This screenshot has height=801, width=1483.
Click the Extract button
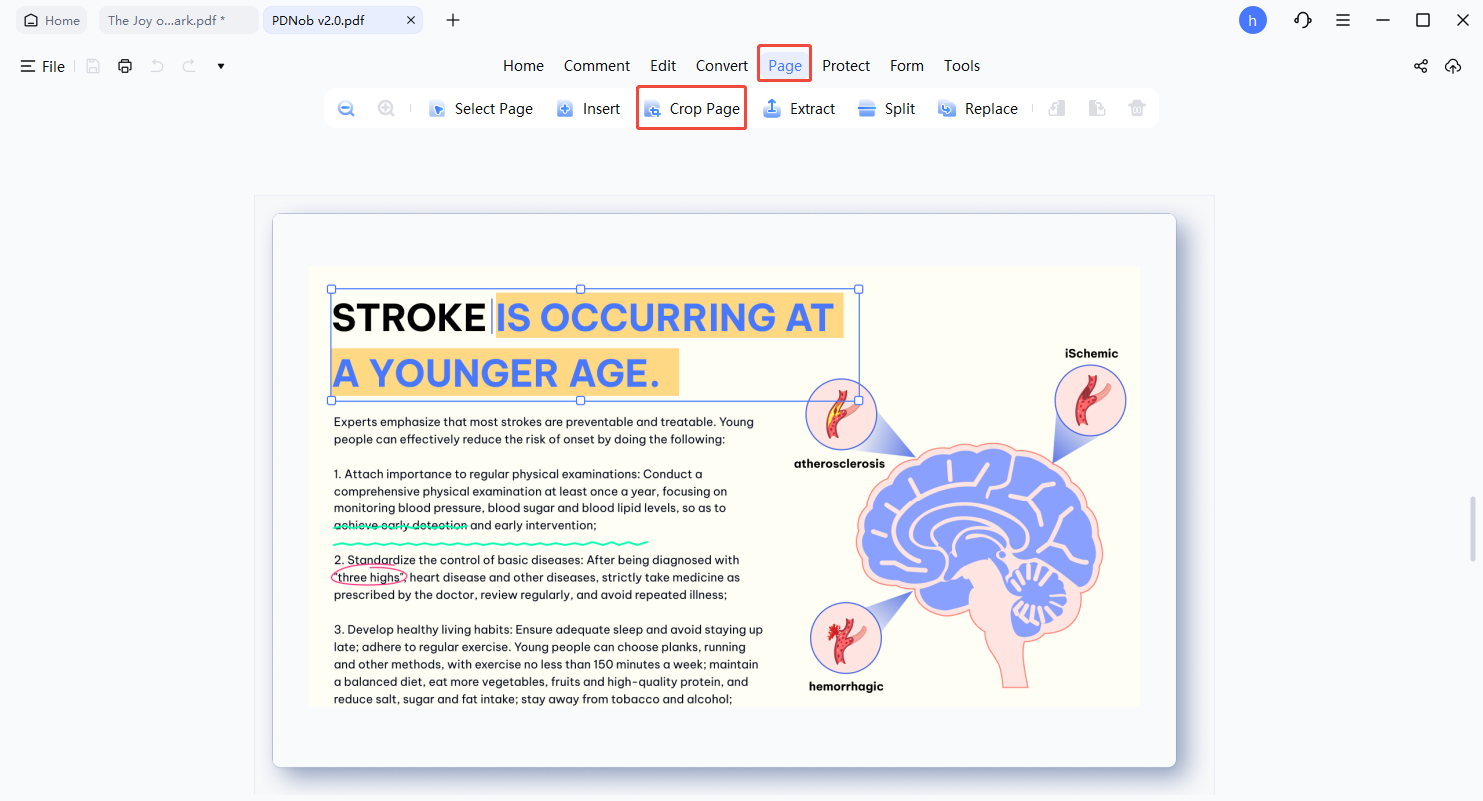[x=799, y=109]
